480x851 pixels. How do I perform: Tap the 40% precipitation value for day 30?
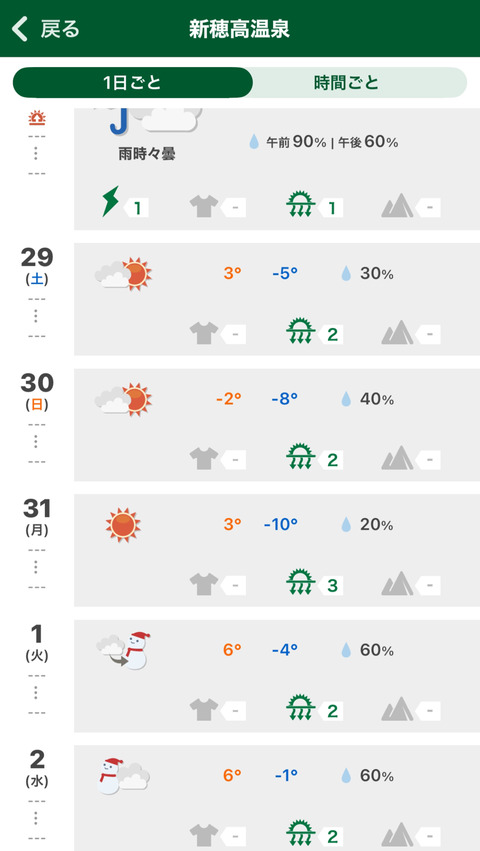point(376,399)
